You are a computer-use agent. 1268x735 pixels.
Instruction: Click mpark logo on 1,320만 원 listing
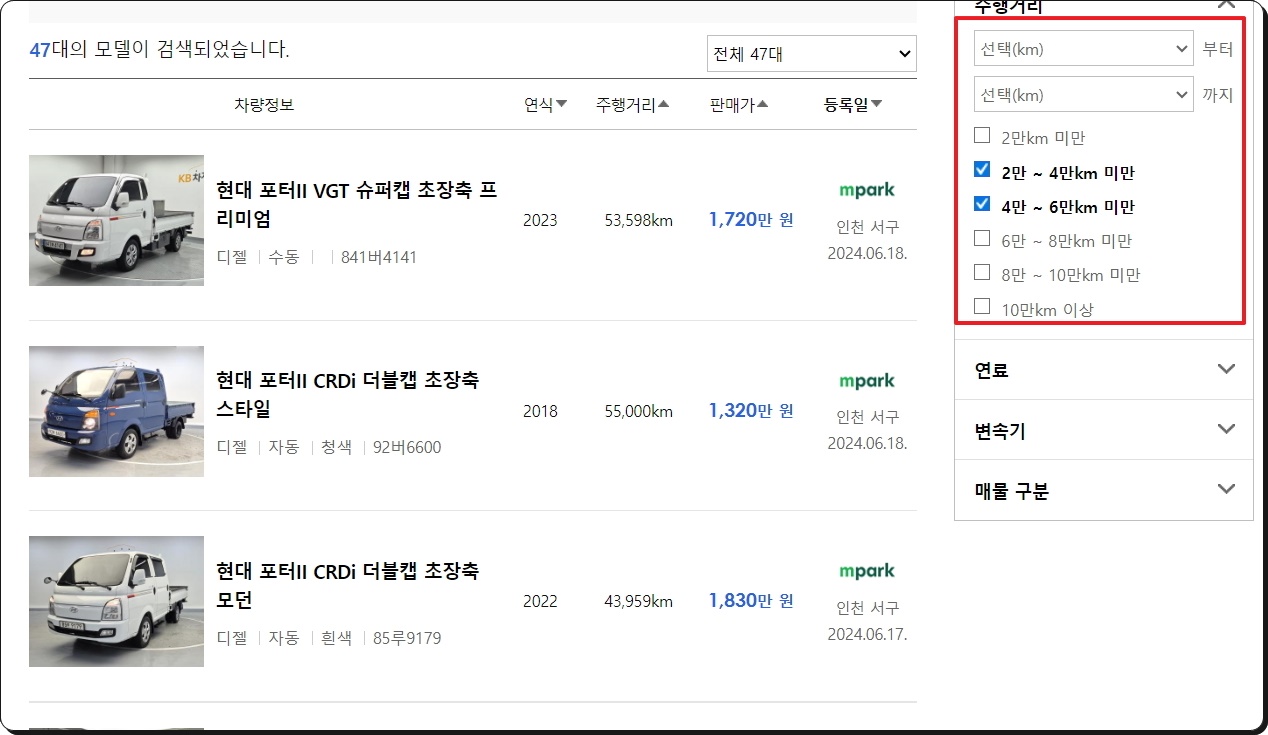point(867,381)
